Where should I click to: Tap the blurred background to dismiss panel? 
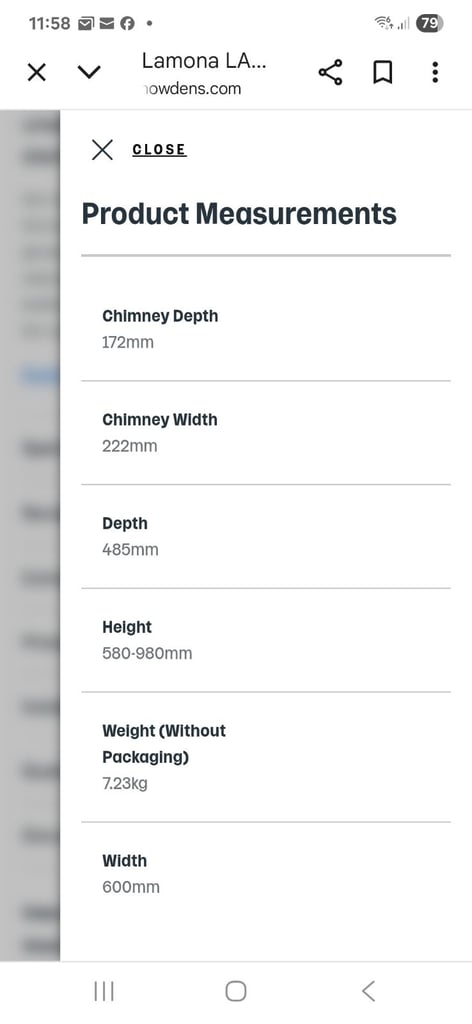tap(30, 536)
